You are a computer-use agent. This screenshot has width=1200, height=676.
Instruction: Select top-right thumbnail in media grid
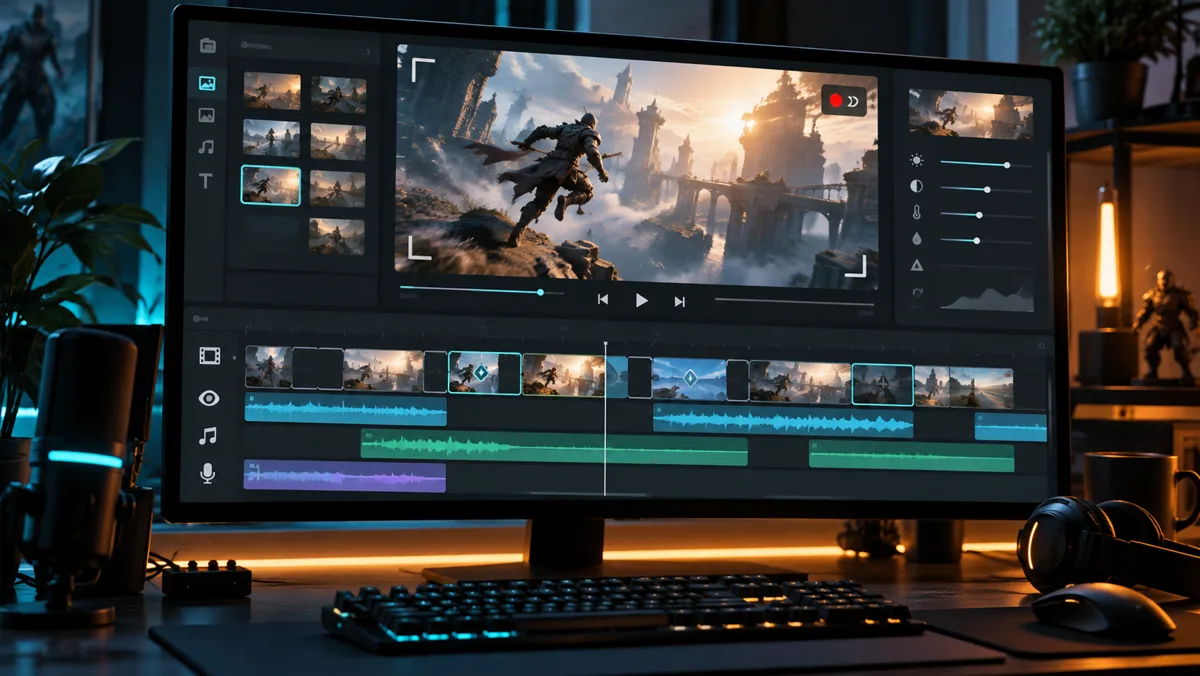click(x=338, y=94)
